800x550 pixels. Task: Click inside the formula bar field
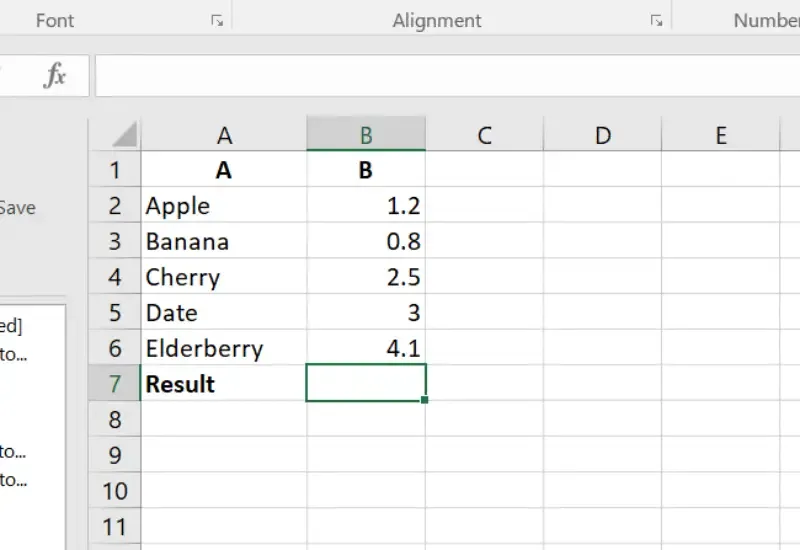tap(440, 76)
